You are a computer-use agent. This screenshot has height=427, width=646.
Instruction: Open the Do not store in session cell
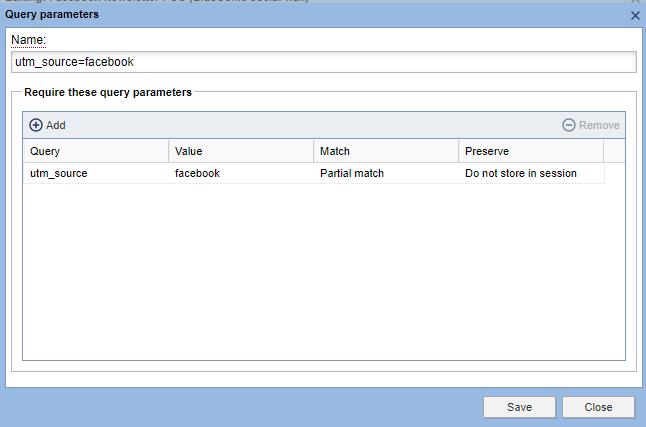tap(530, 173)
